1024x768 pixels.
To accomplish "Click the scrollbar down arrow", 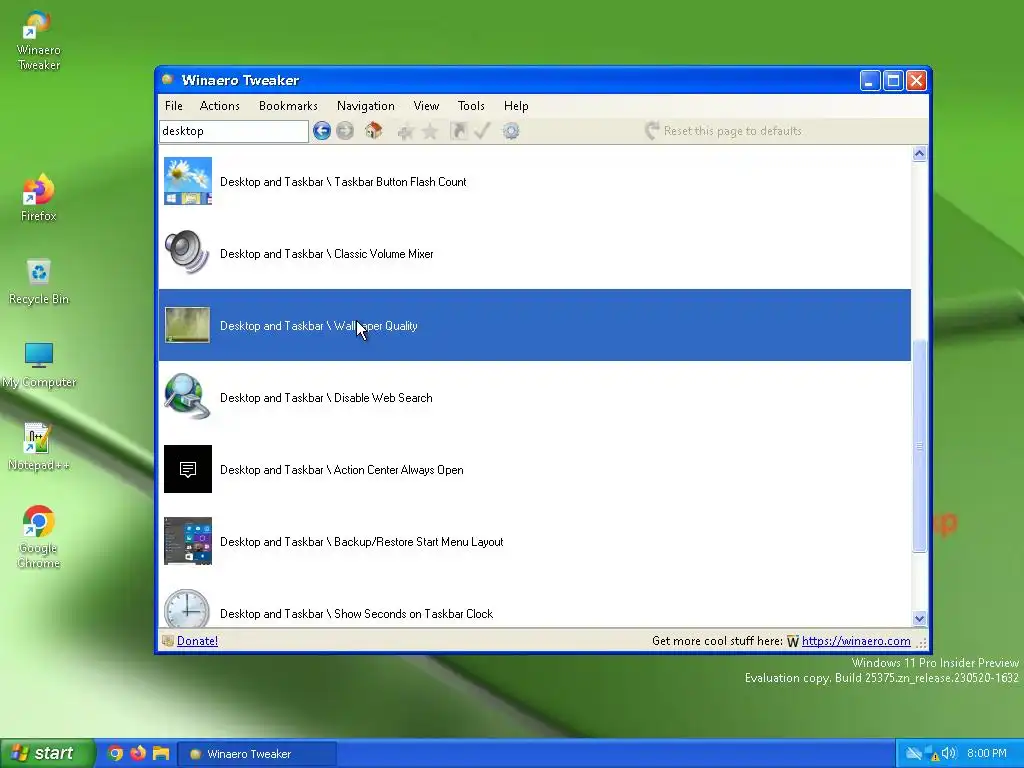I will [920, 618].
